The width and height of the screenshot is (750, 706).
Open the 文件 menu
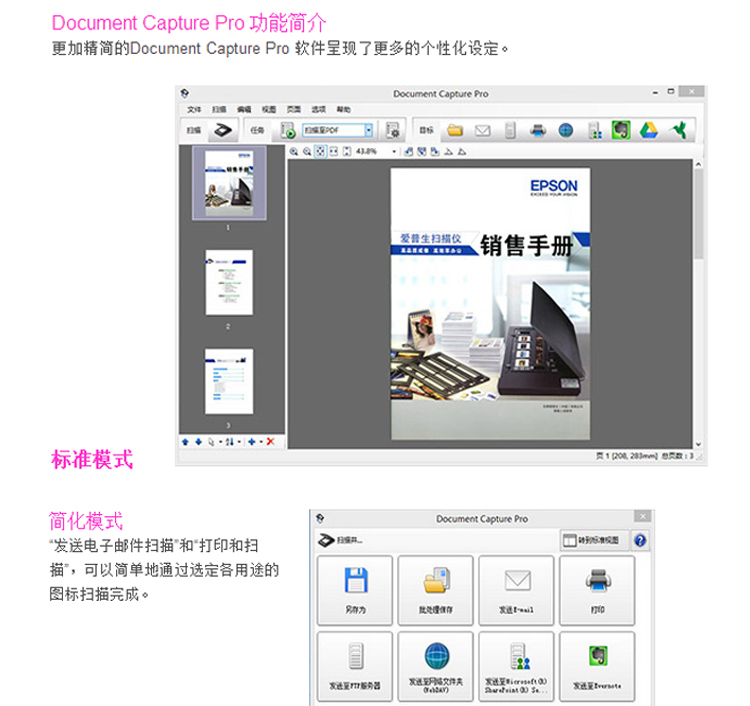click(194, 110)
